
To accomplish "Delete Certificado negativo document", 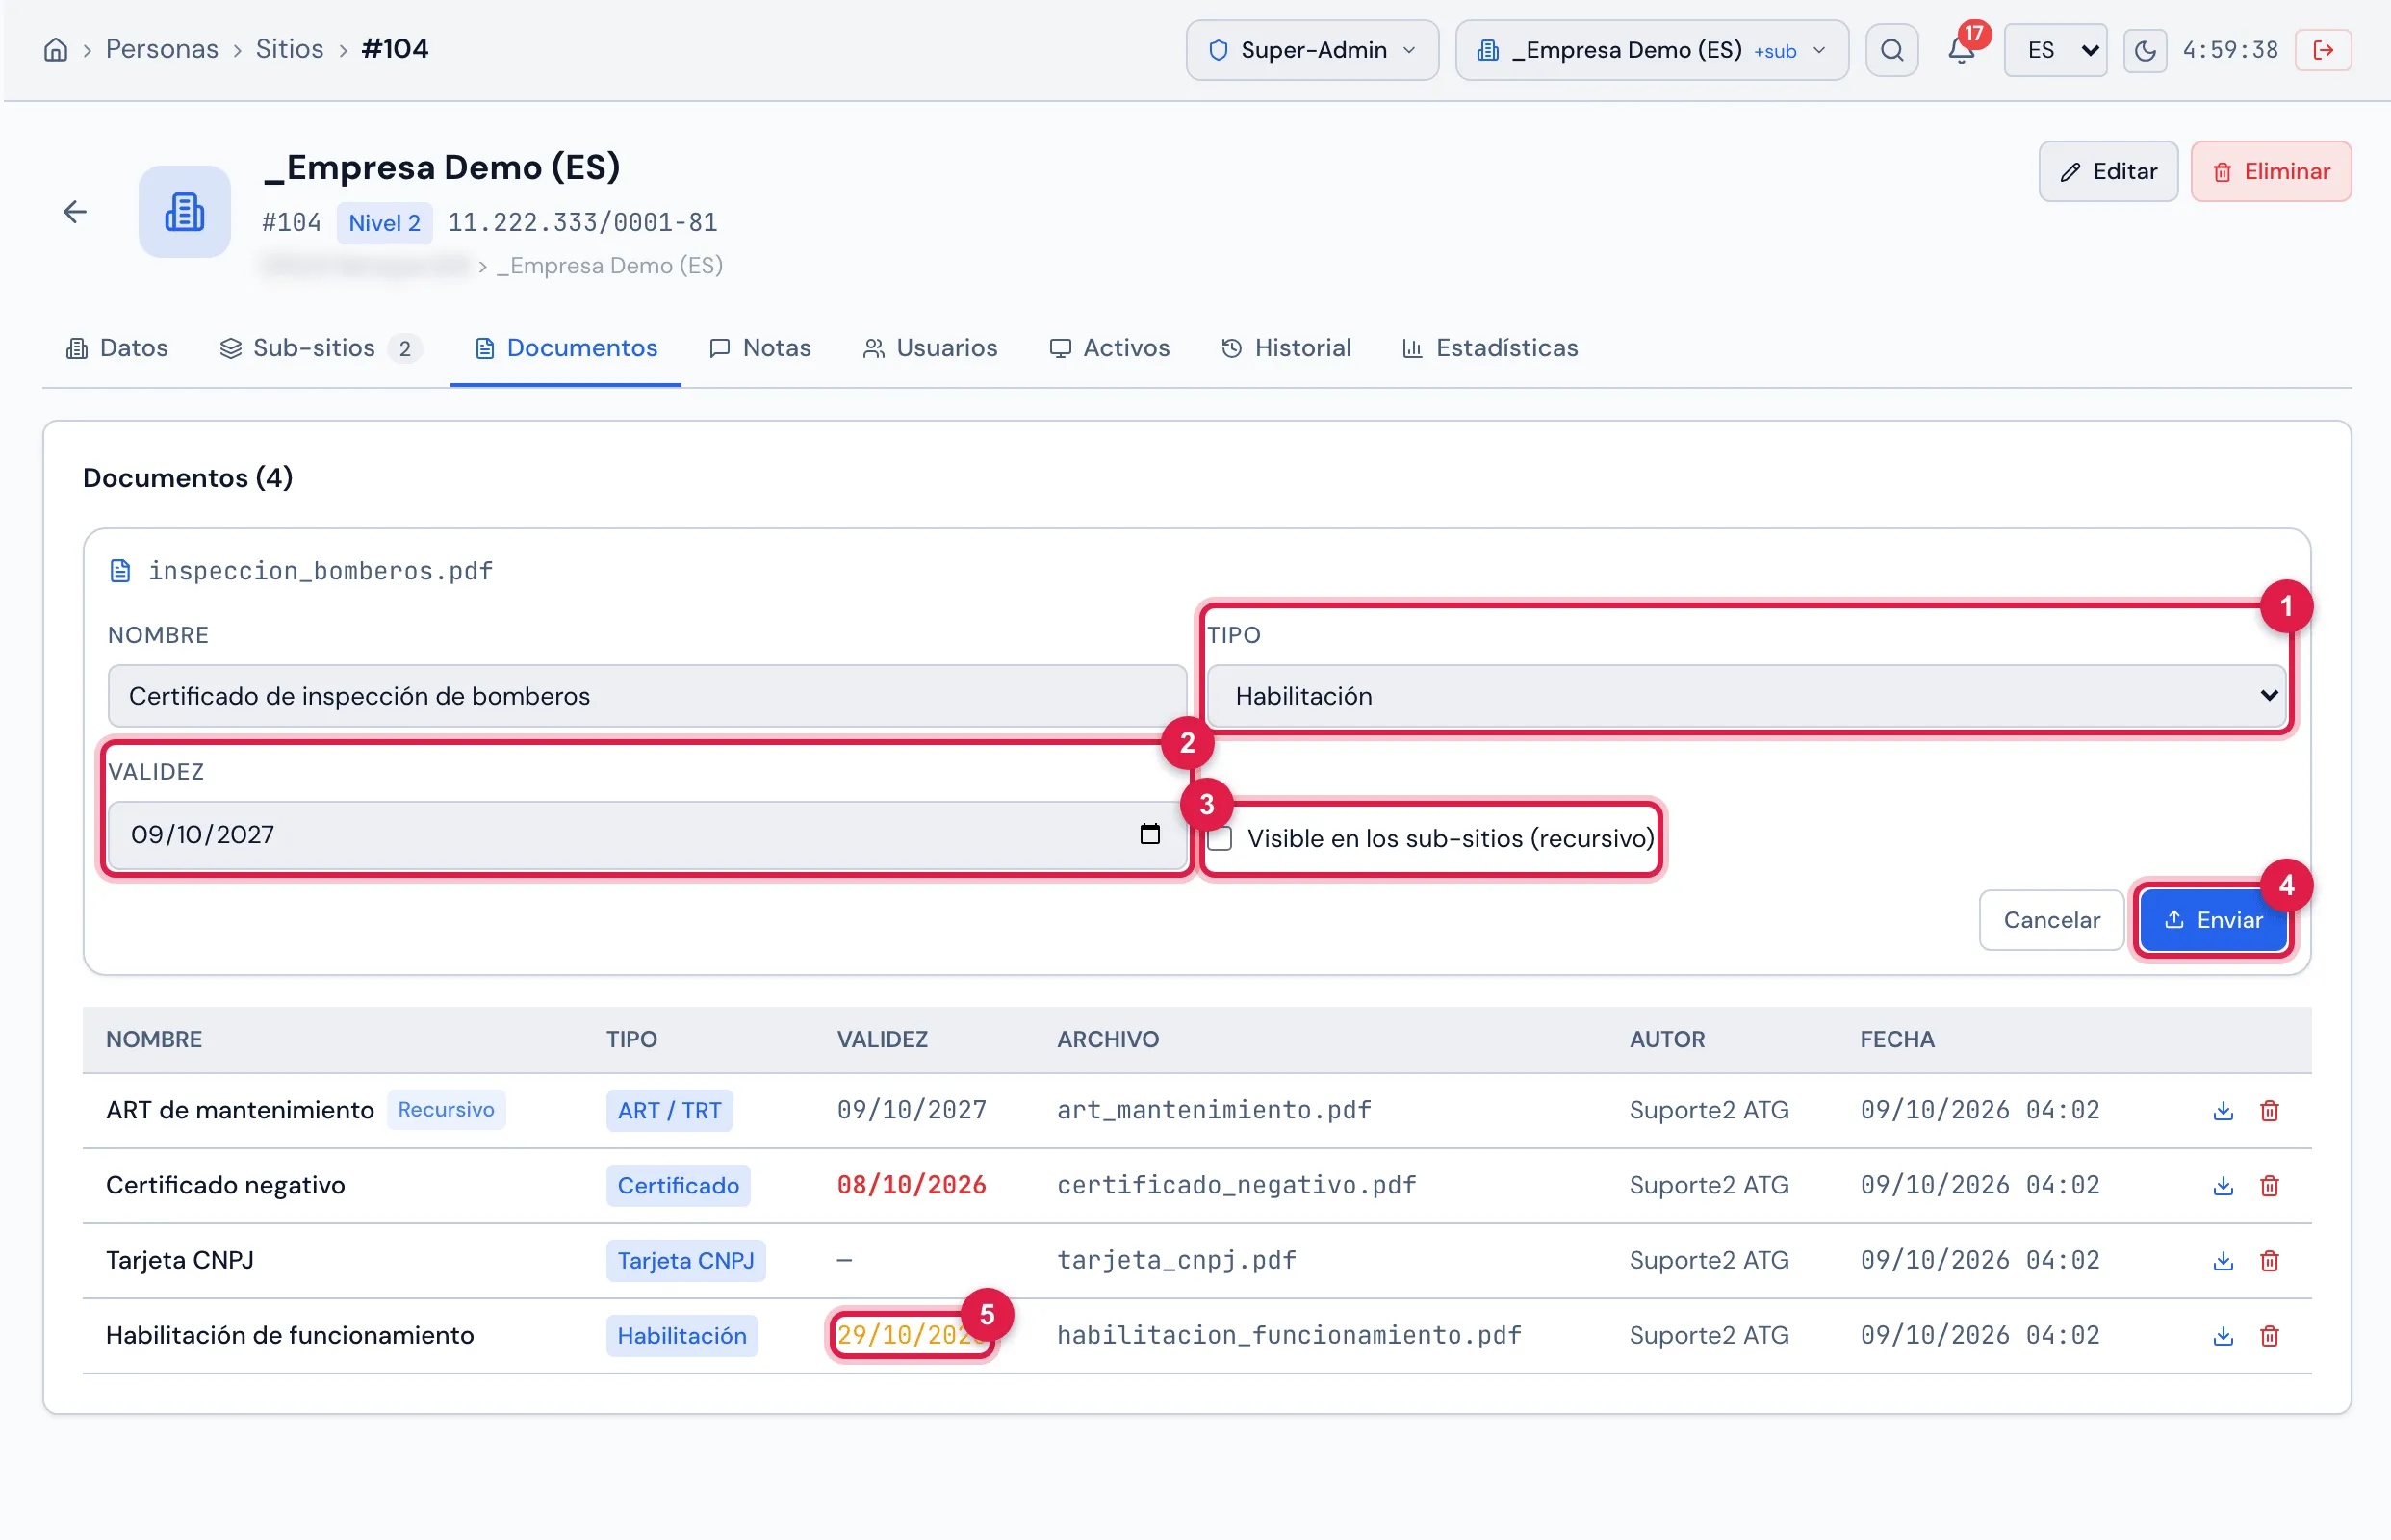I will pyautogui.click(x=2268, y=1186).
